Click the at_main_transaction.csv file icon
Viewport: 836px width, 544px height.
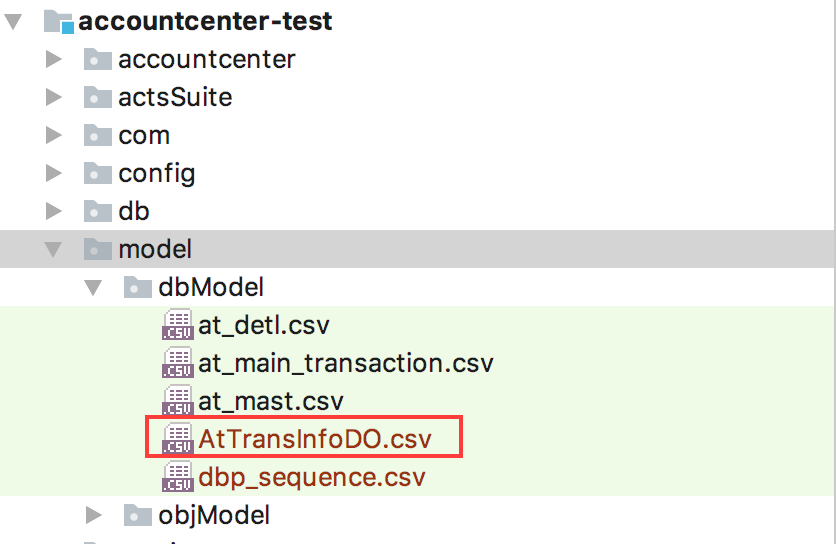[178, 363]
